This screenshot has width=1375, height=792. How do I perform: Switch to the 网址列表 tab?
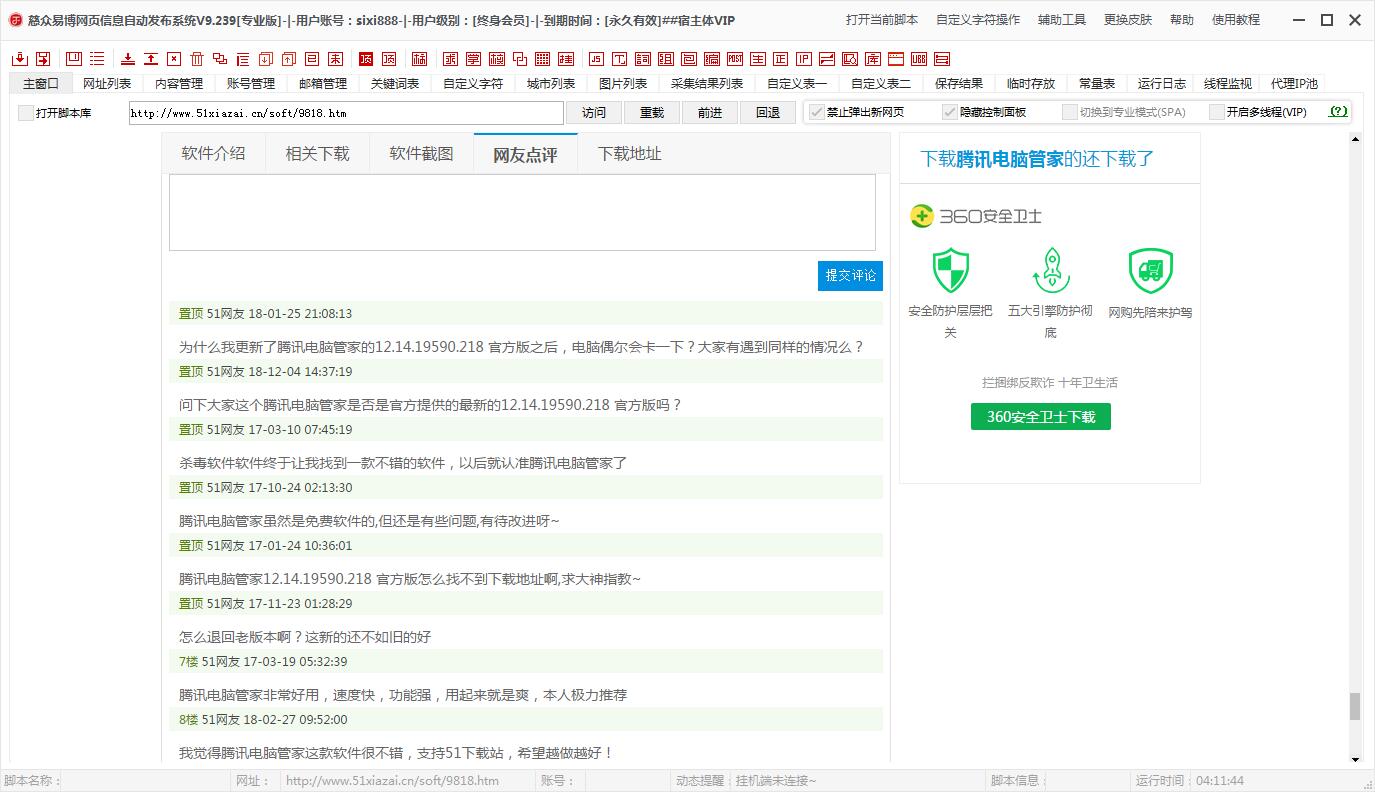click(x=107, y=84)
